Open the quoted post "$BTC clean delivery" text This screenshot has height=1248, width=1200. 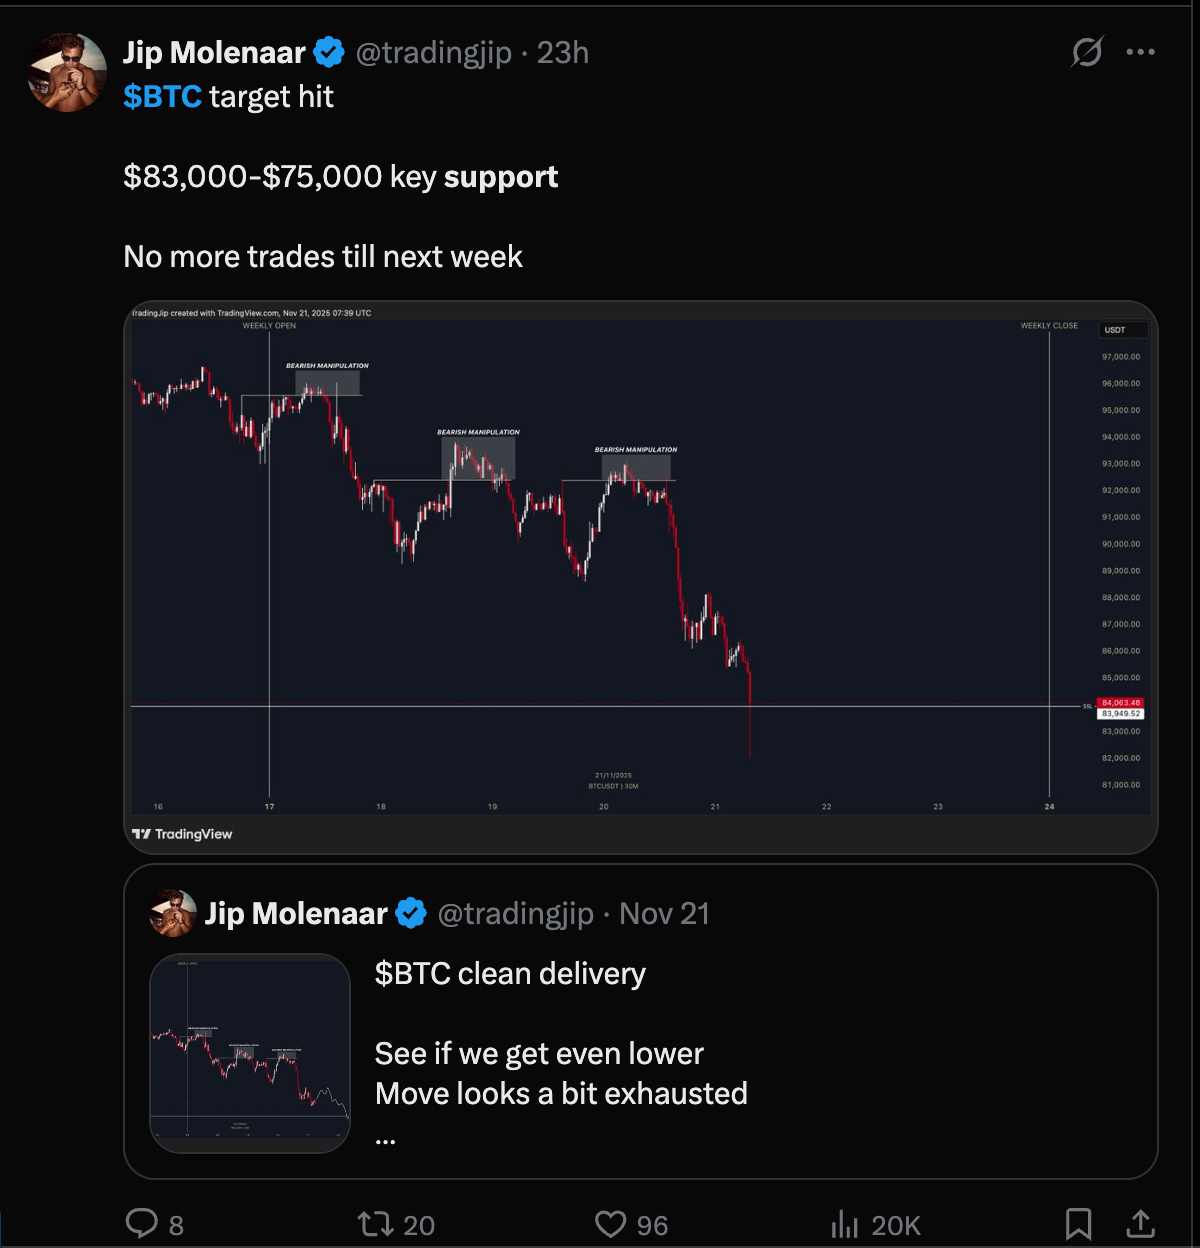tap(510, 974)
